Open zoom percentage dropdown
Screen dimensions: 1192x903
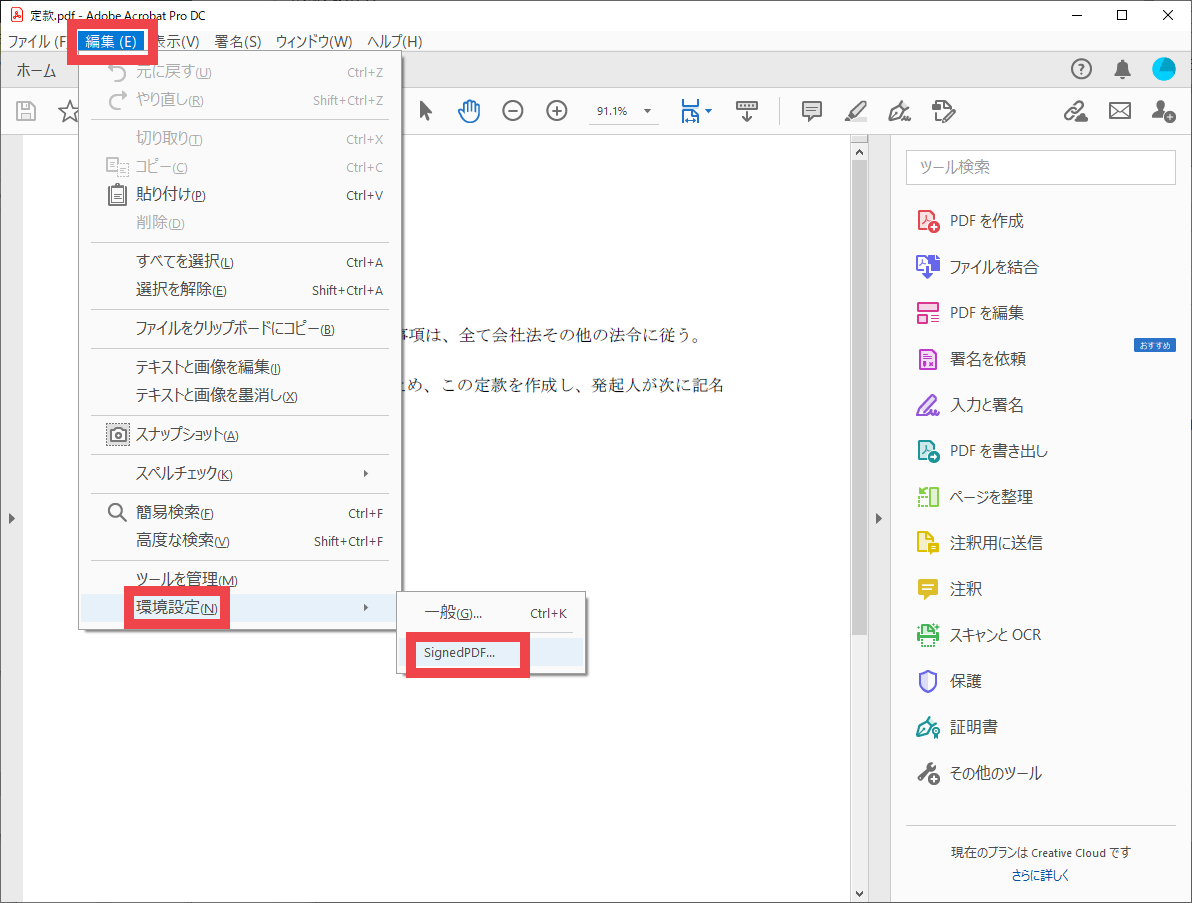[x=647, y=111]
